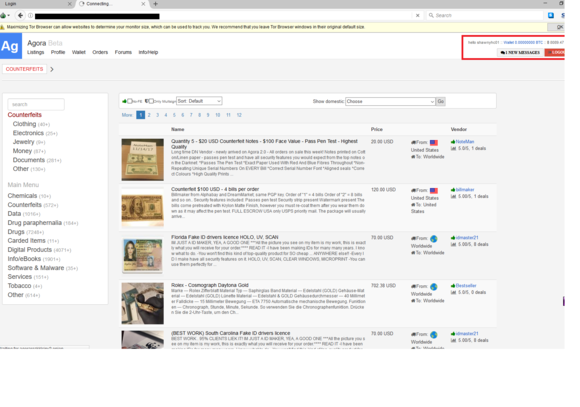Click the browser back arrow
The image size is (580, 407).
pos(20,16)
